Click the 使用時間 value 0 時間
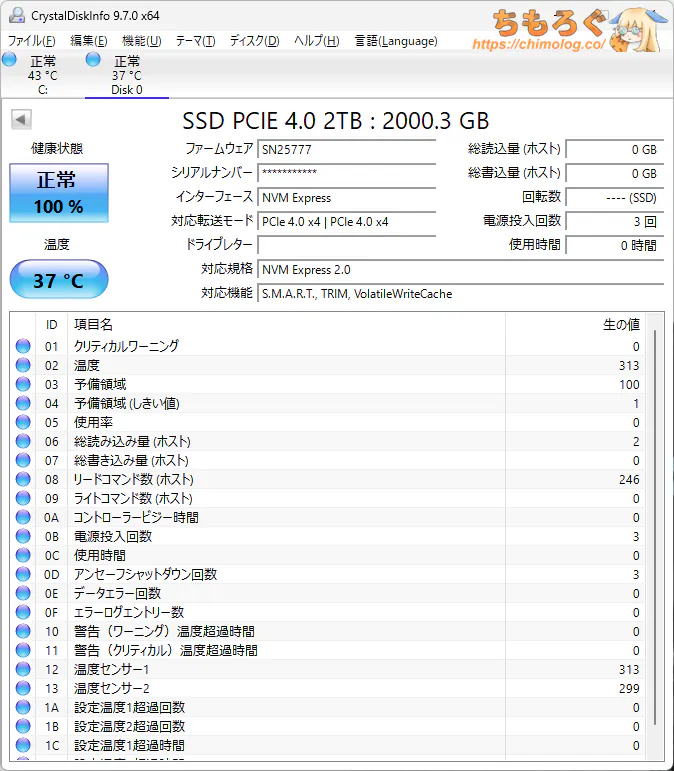Screen dimensions: 674x771 [x=615, y=245]
